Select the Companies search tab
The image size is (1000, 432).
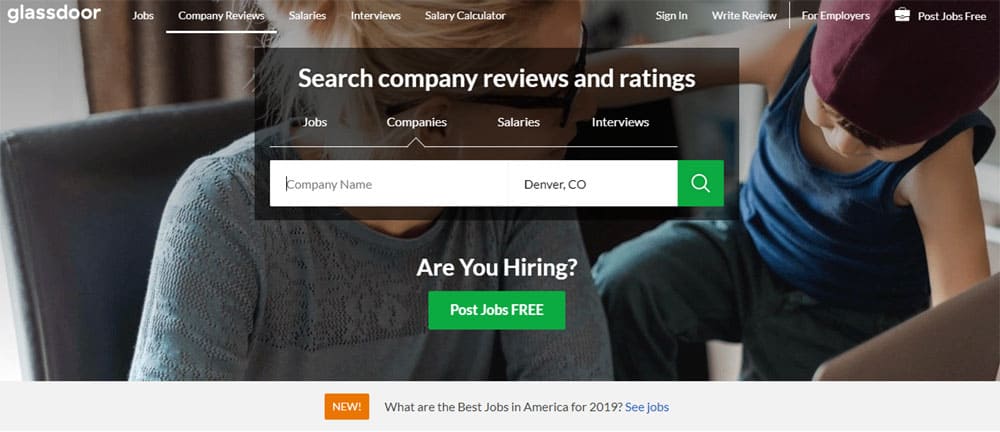416,123
